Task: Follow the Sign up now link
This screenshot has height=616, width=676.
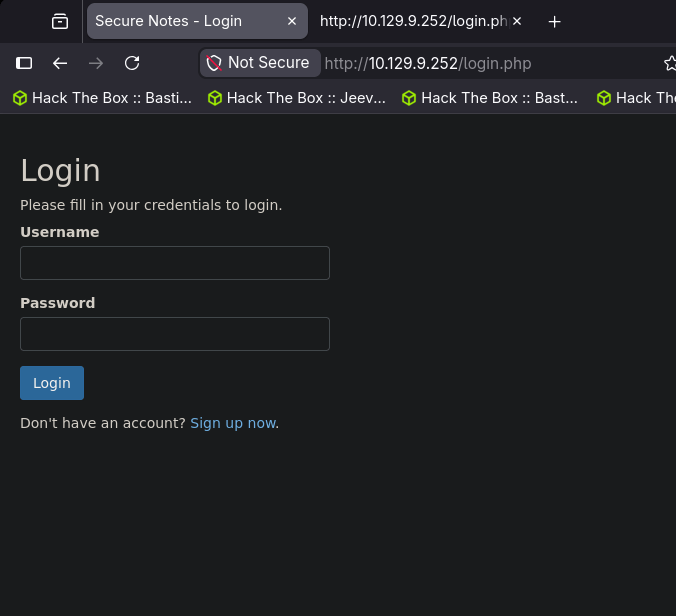Action: [x=233, y=423]
